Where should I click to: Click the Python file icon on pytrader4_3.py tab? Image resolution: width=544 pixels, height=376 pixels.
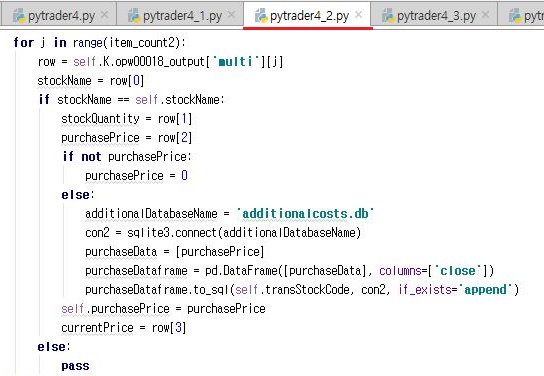tap(388, 16)
